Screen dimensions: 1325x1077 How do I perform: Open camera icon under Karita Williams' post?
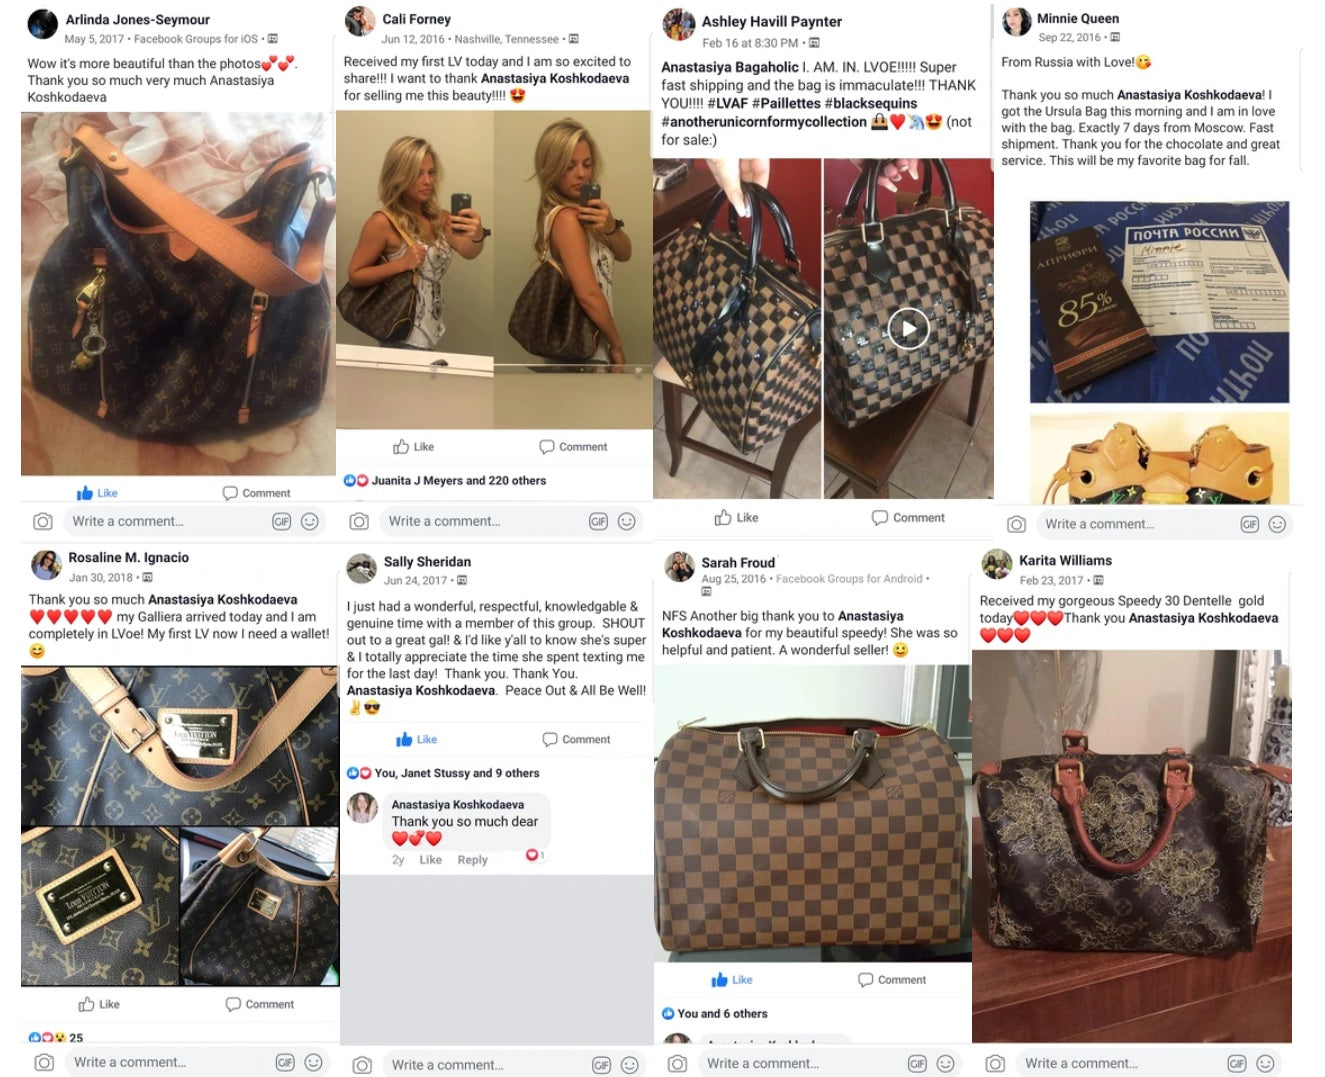coord(995,1063)
